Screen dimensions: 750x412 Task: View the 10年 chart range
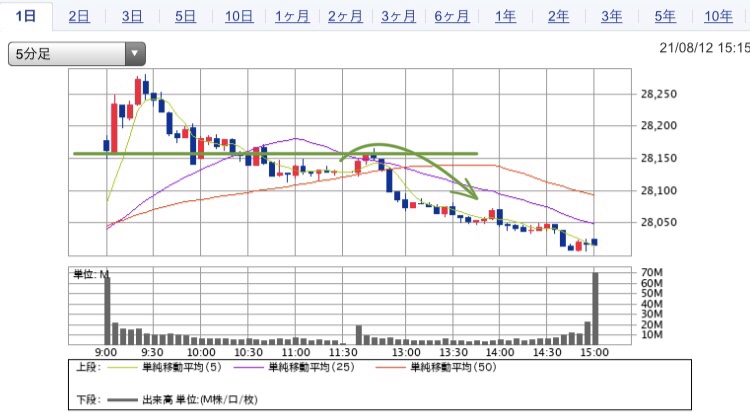point(718,17)
